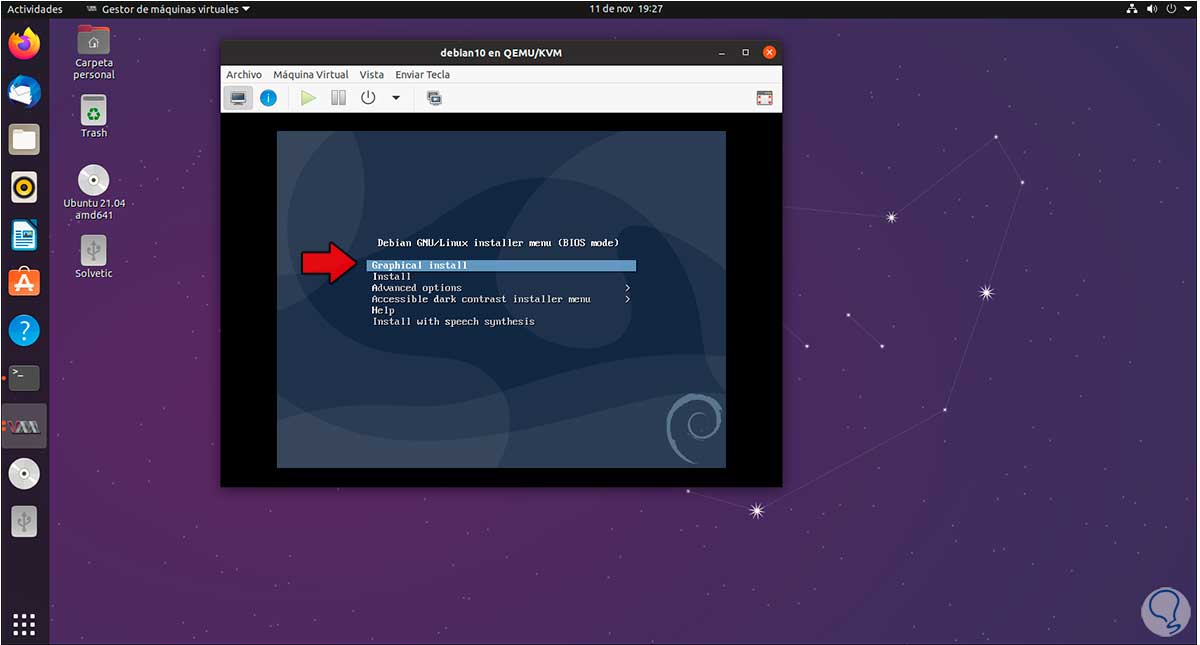Viewport: 1200px width, 645px height.
Task: Open Rhythmbox music player from dock
Action: click(x=24, y=187)
